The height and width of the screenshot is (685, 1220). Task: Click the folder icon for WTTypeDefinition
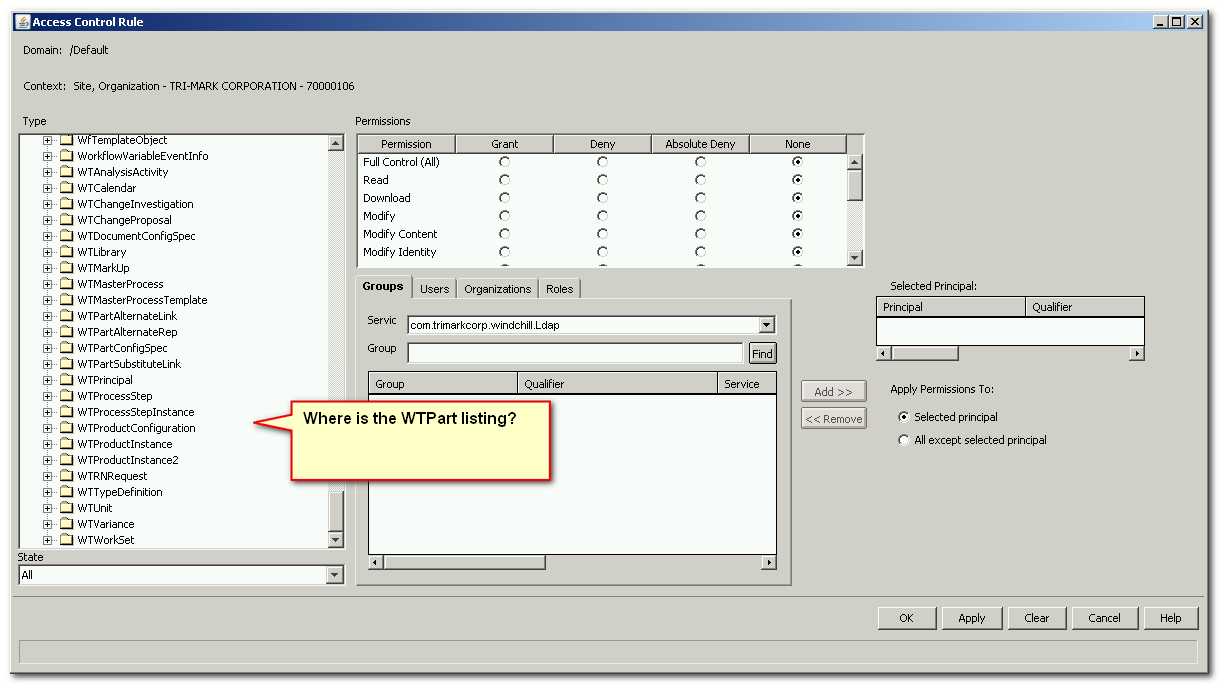point(66,492)
